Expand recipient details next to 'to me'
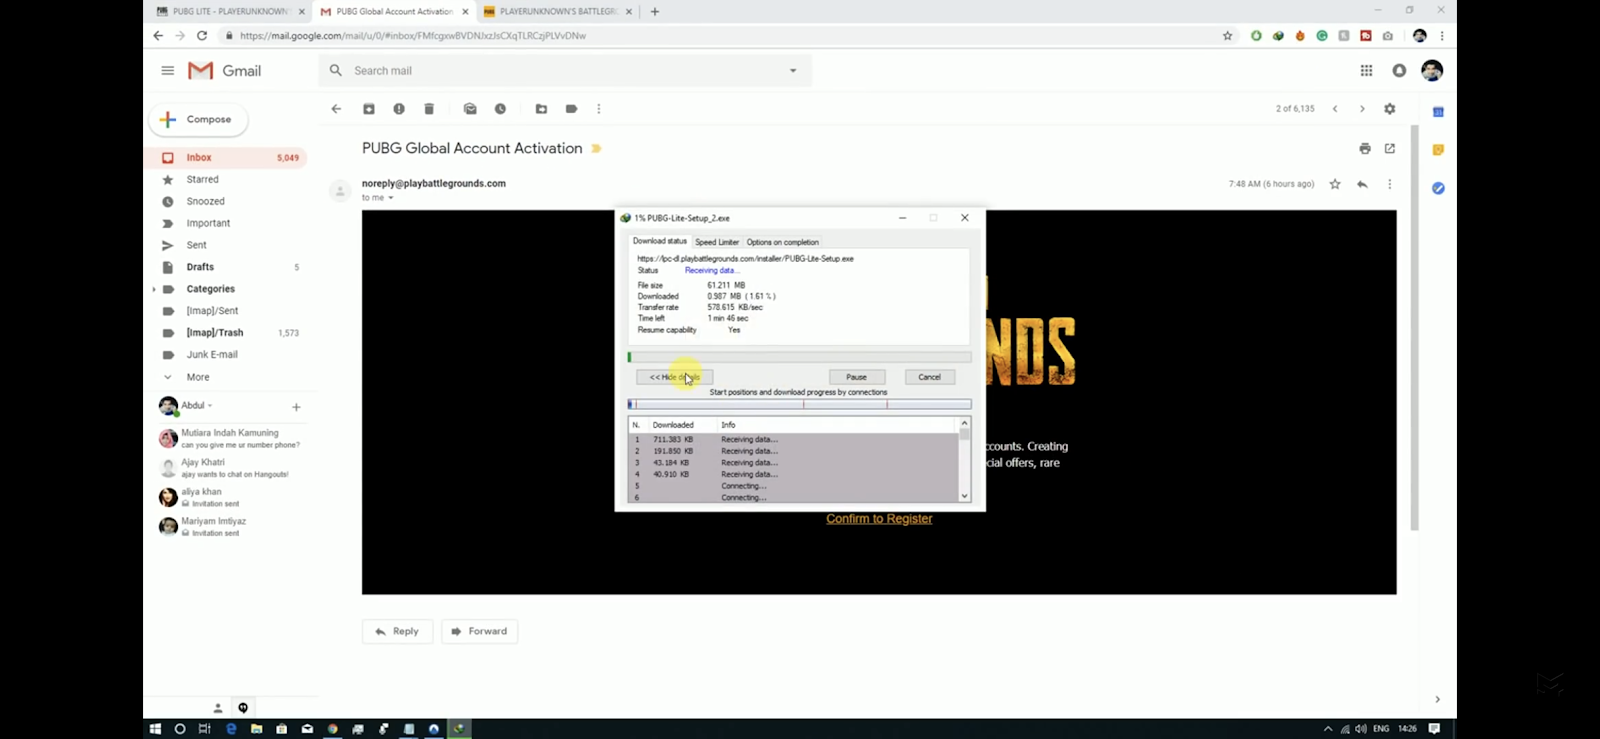Image resolution: width=1600 pixels, height=739 pixels. [391, 198]
